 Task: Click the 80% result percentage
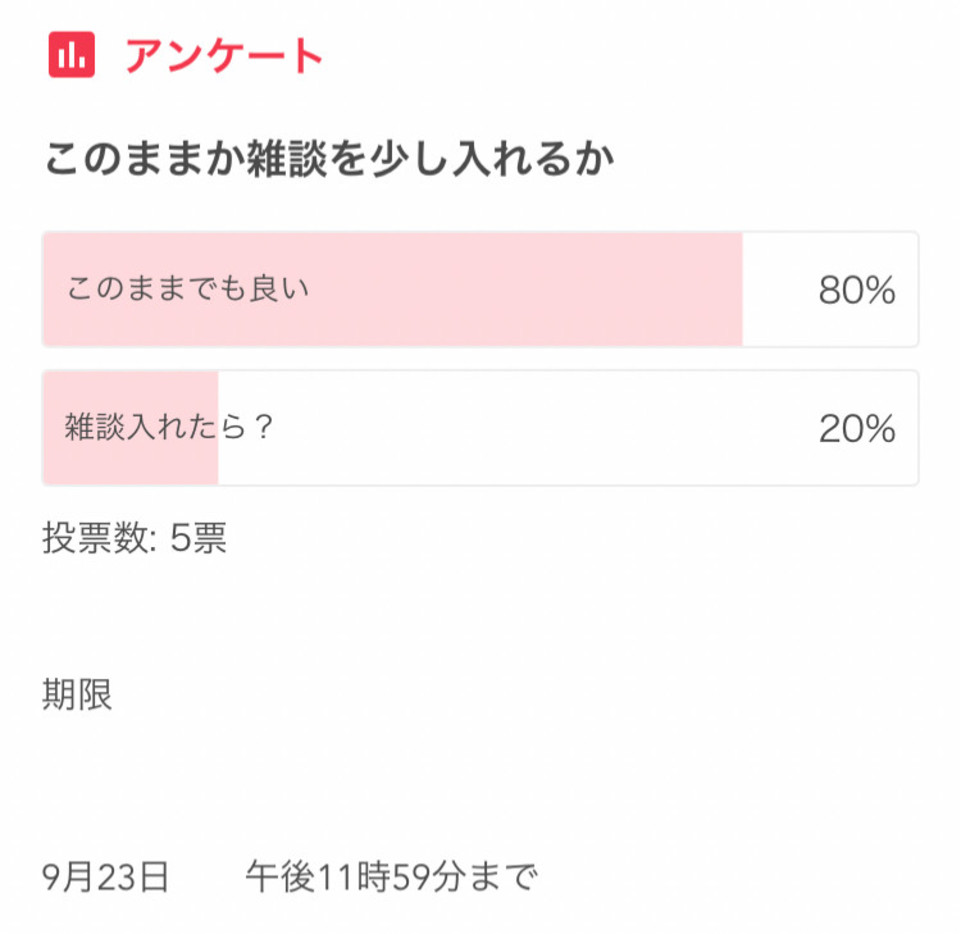pyautogui.click(x=857, y=290)
